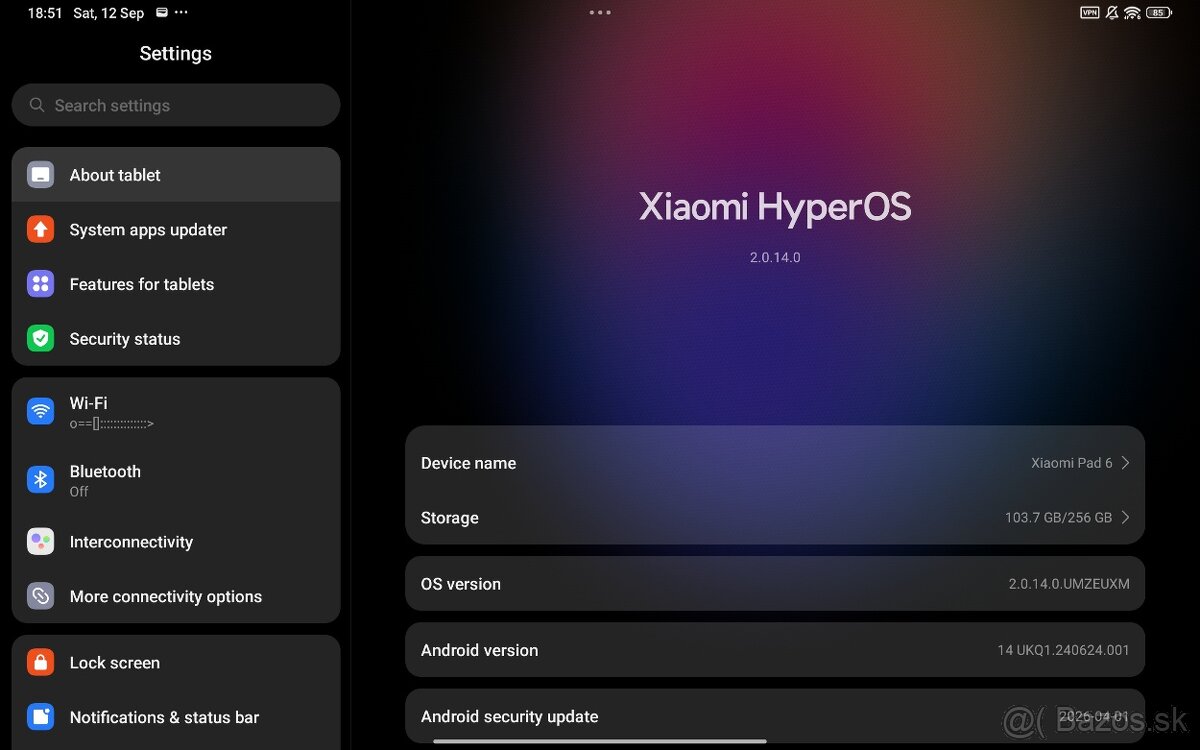Tap the 2.0.14.0.UMZEUXM value
Screen dimensions: 1200x750
click(x=1069, y=584)
